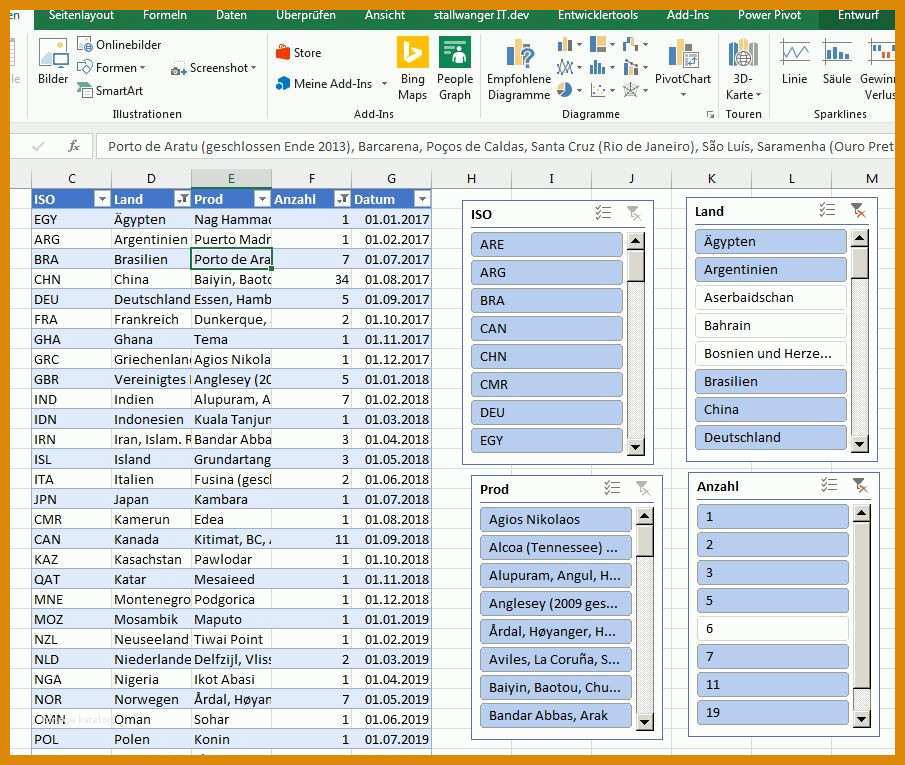Select the cell containing Argentinien
Viewport: 905px width, 765px height.
(151, 239)
